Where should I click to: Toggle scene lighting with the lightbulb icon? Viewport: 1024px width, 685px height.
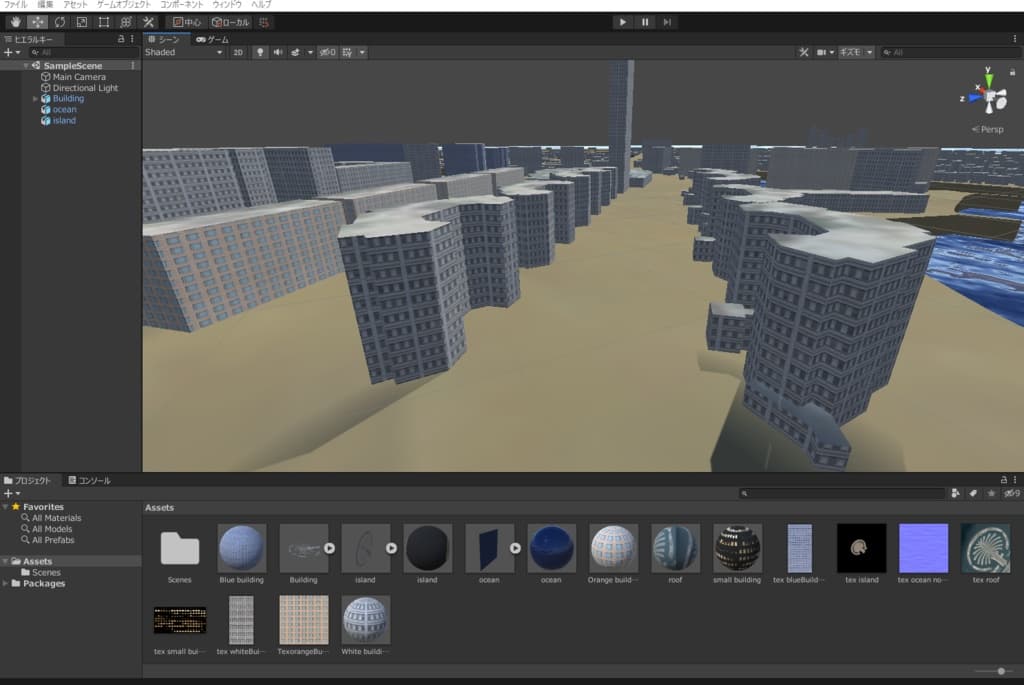click(260, 52)
